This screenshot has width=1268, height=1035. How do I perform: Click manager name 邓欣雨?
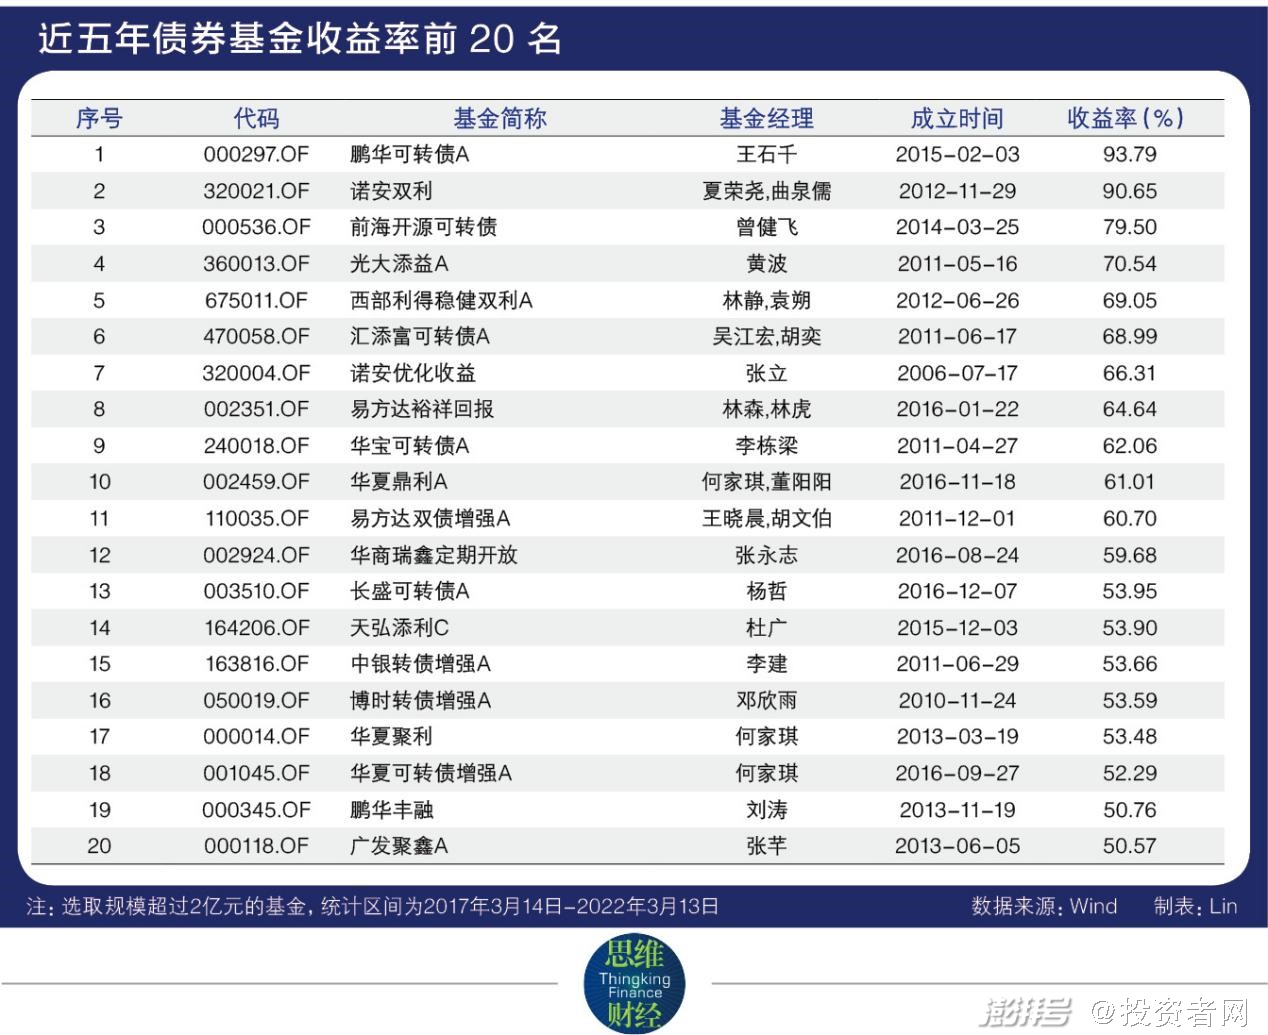coord(767,701)
